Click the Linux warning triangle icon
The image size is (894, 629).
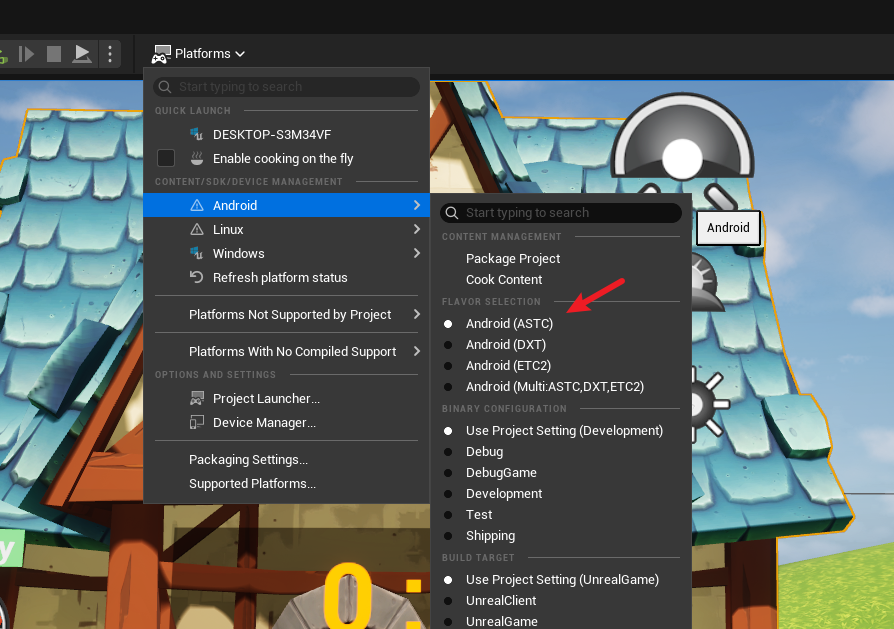pyautogui.click(x=197, y=229)
